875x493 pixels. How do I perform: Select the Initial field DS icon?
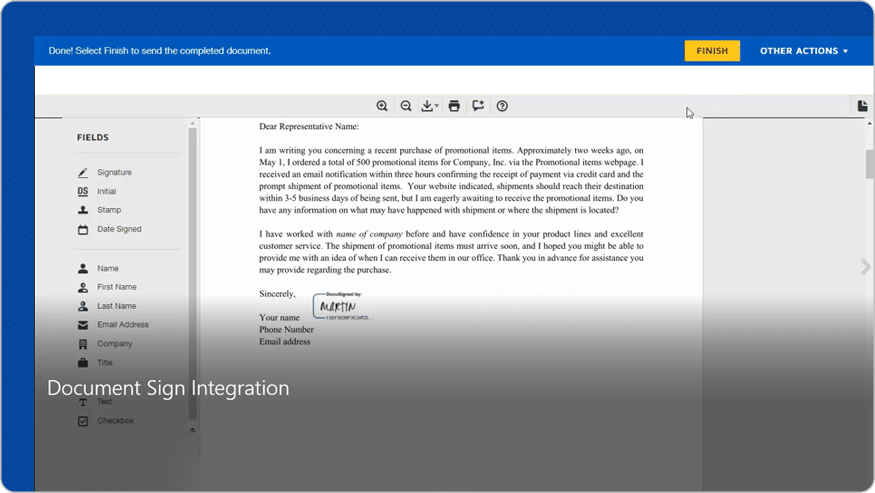point(83,192)
